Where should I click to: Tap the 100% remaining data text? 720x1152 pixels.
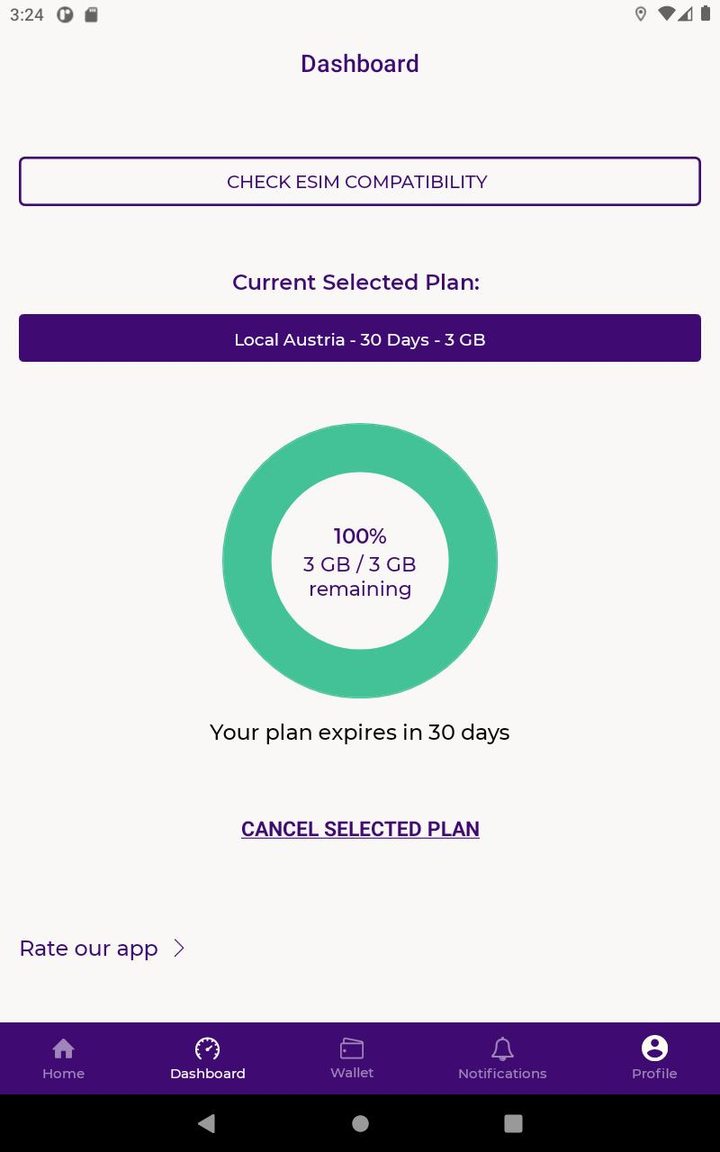pyautogui.click(x=360, y=536)
